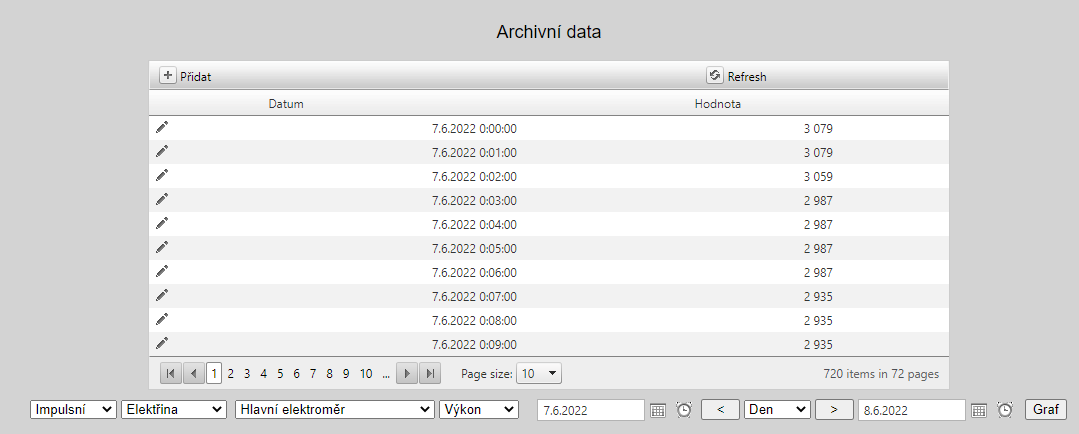The height and width of the screenshot is (434, 1079).
Task: Go to next page using arrow button
Action: (x=407, y=373)
